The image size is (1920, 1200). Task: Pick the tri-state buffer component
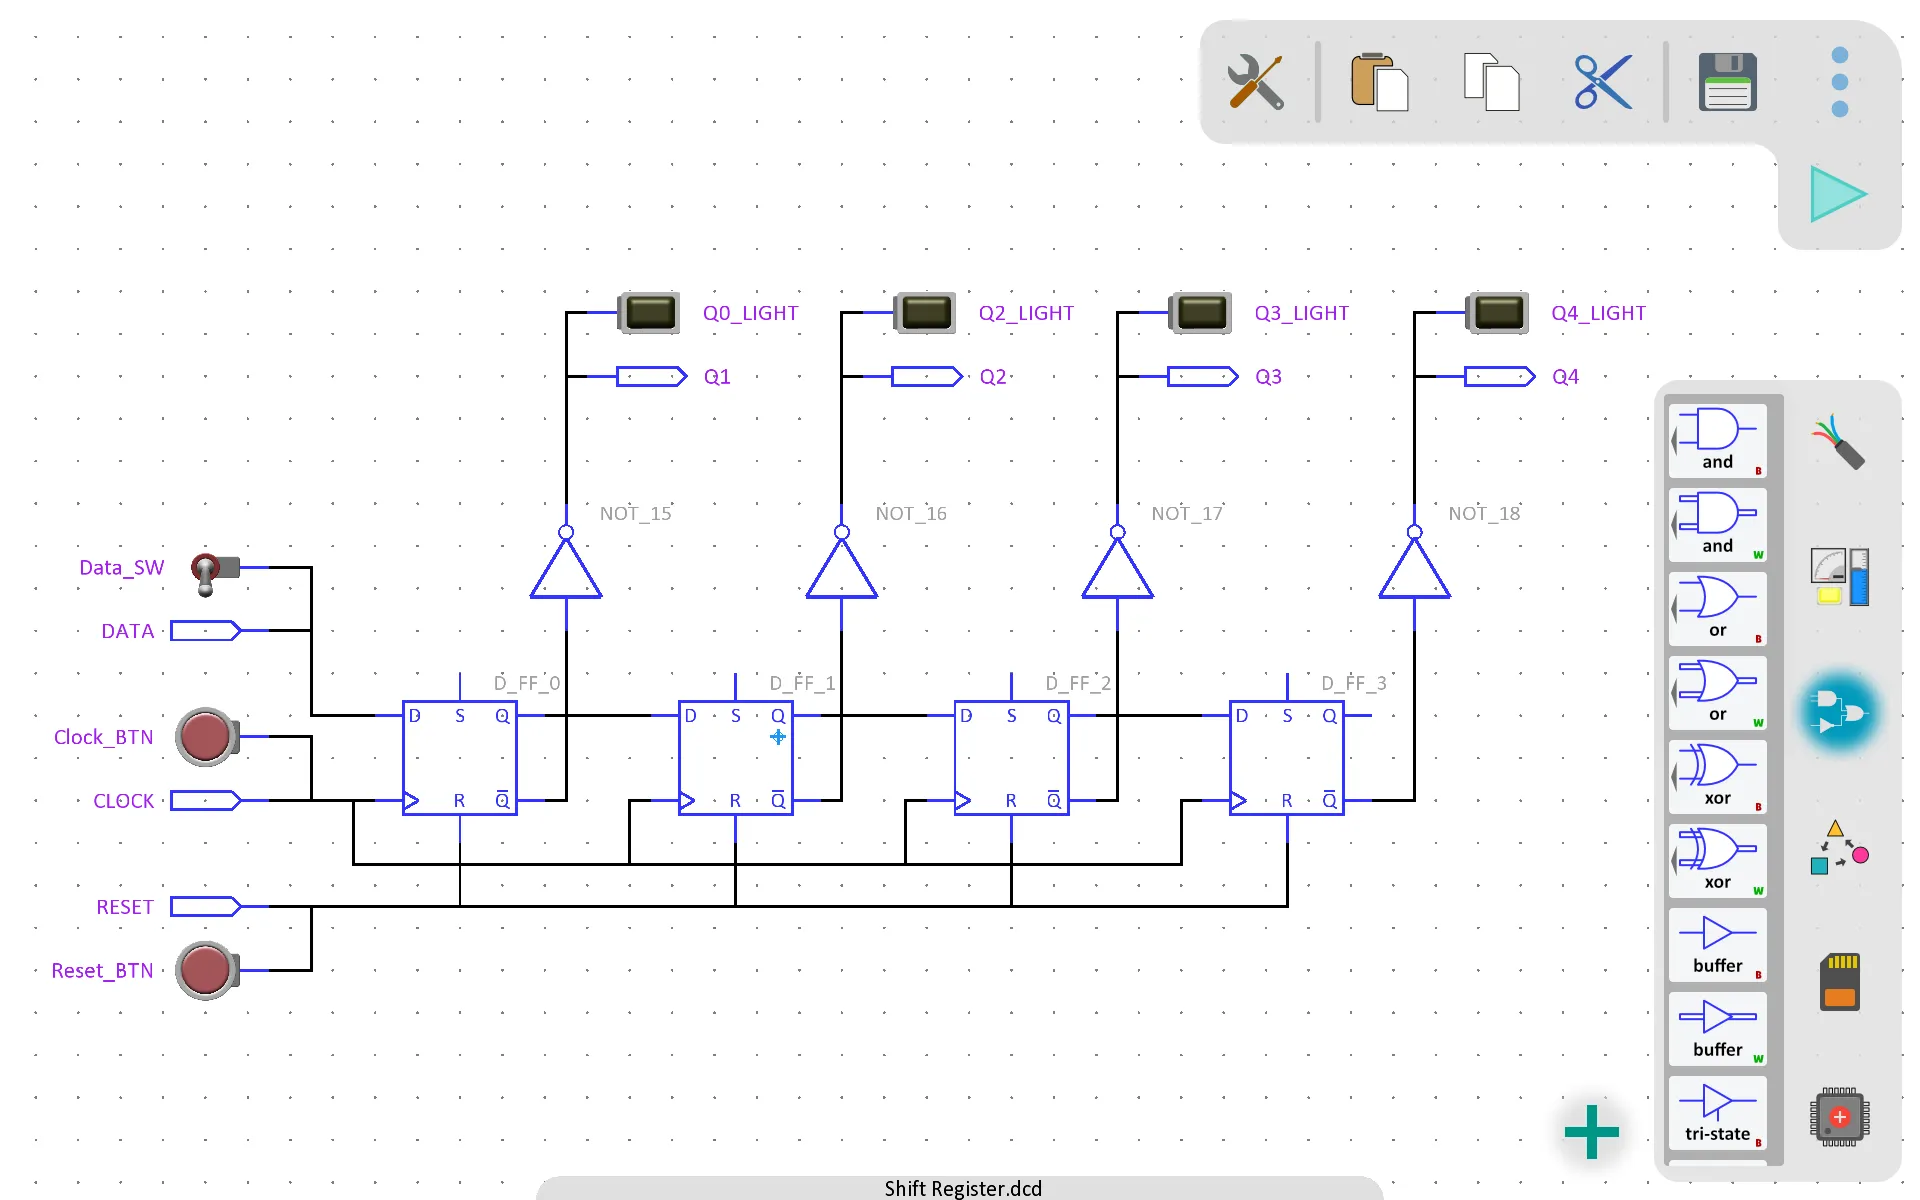coord(1717,1113)
